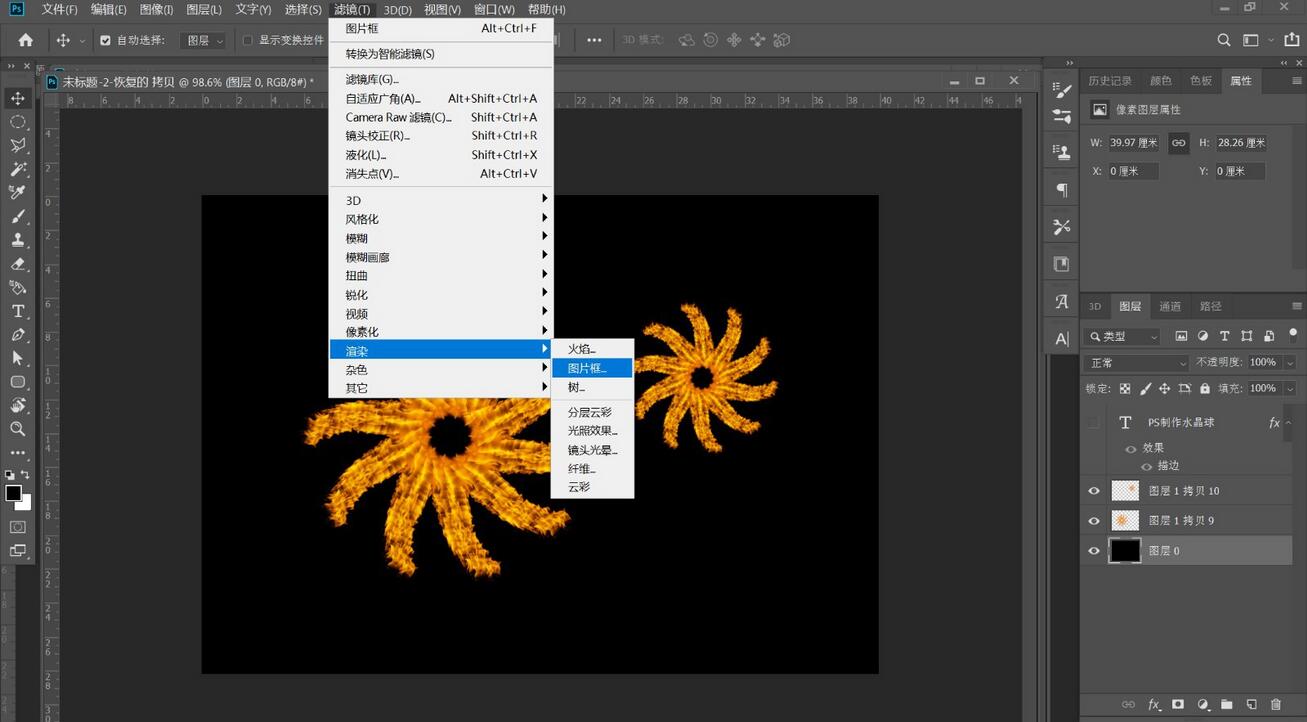The image size is (1307, 722).
Task: Show the PS制作水晶球 text layer
Action: tap(1094, 423)
